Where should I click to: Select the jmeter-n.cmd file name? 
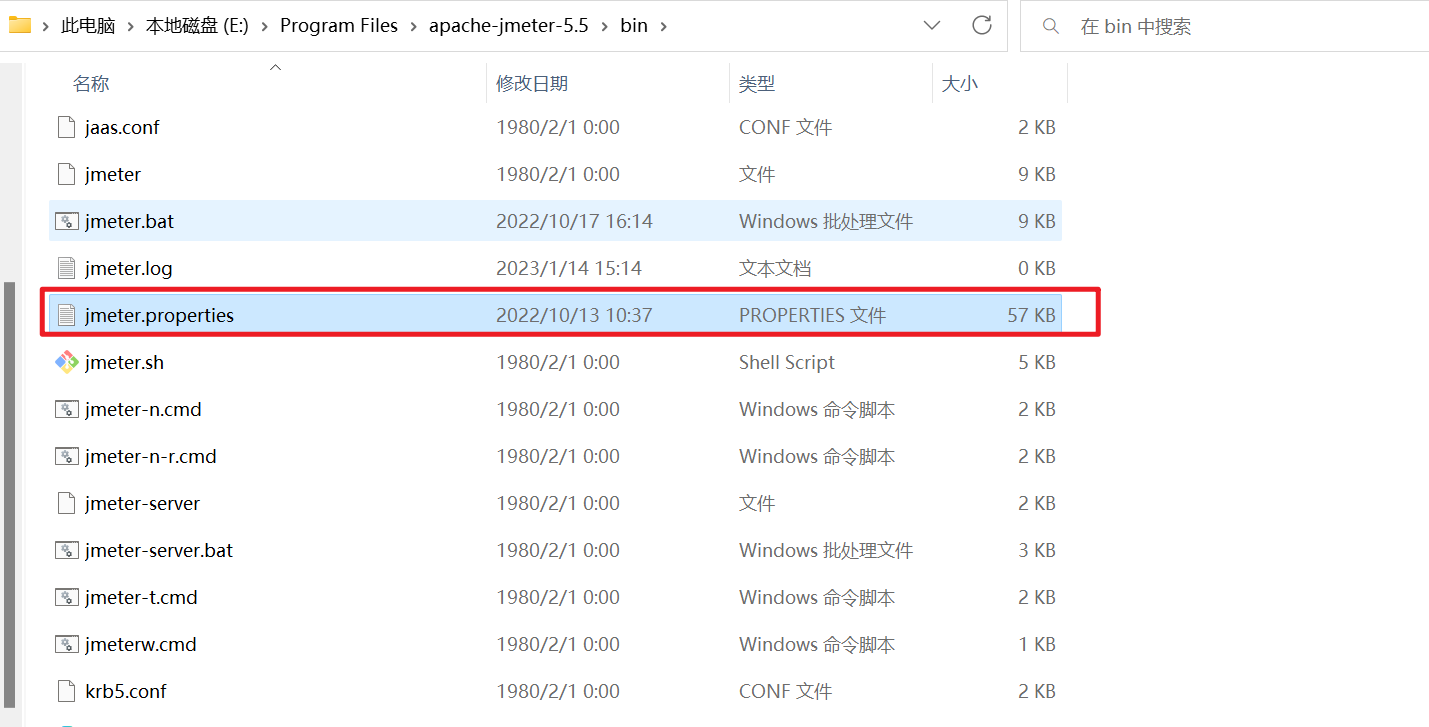pos(143,409)
